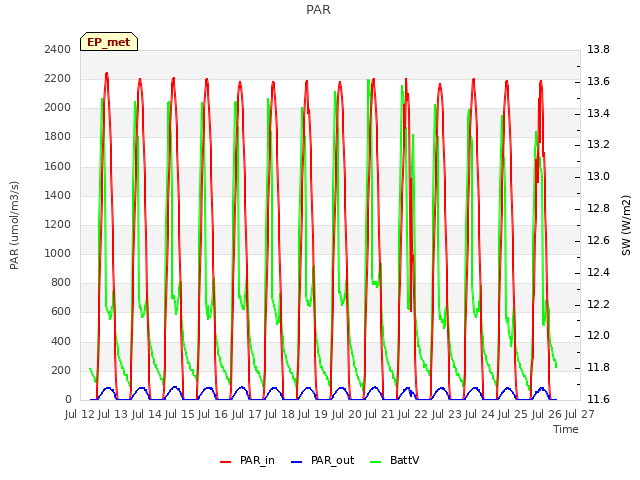Click the Jul 17 tick label
Image resolution: width=640 pixels, height=480 pixels.
coord(247,414)
